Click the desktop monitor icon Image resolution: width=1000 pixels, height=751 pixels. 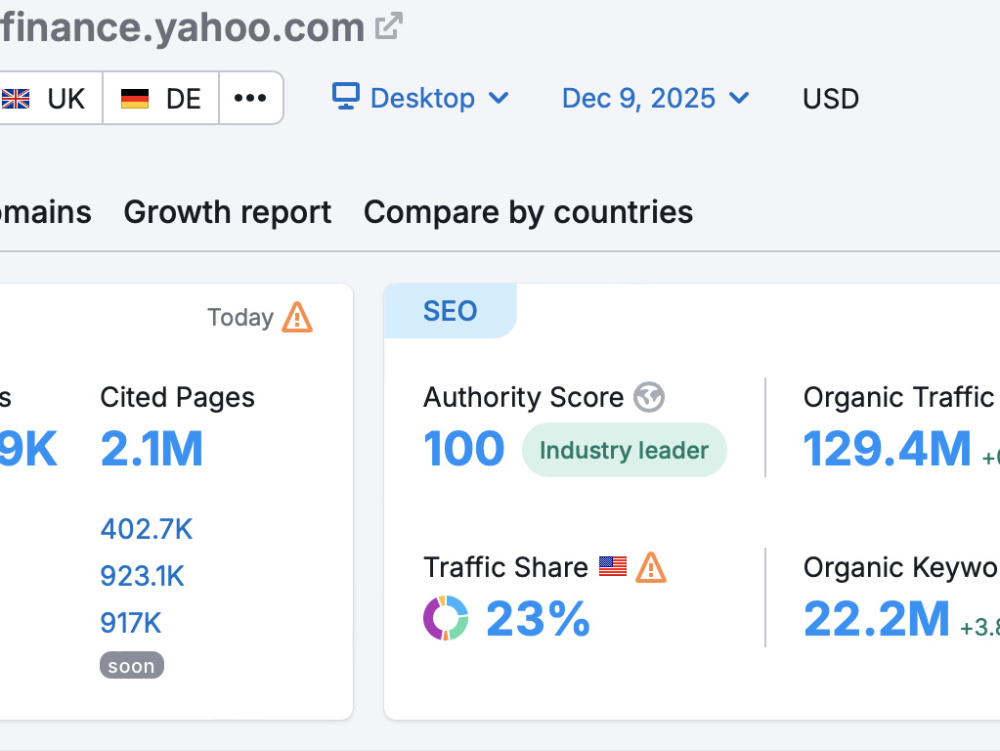click(346, 96)
